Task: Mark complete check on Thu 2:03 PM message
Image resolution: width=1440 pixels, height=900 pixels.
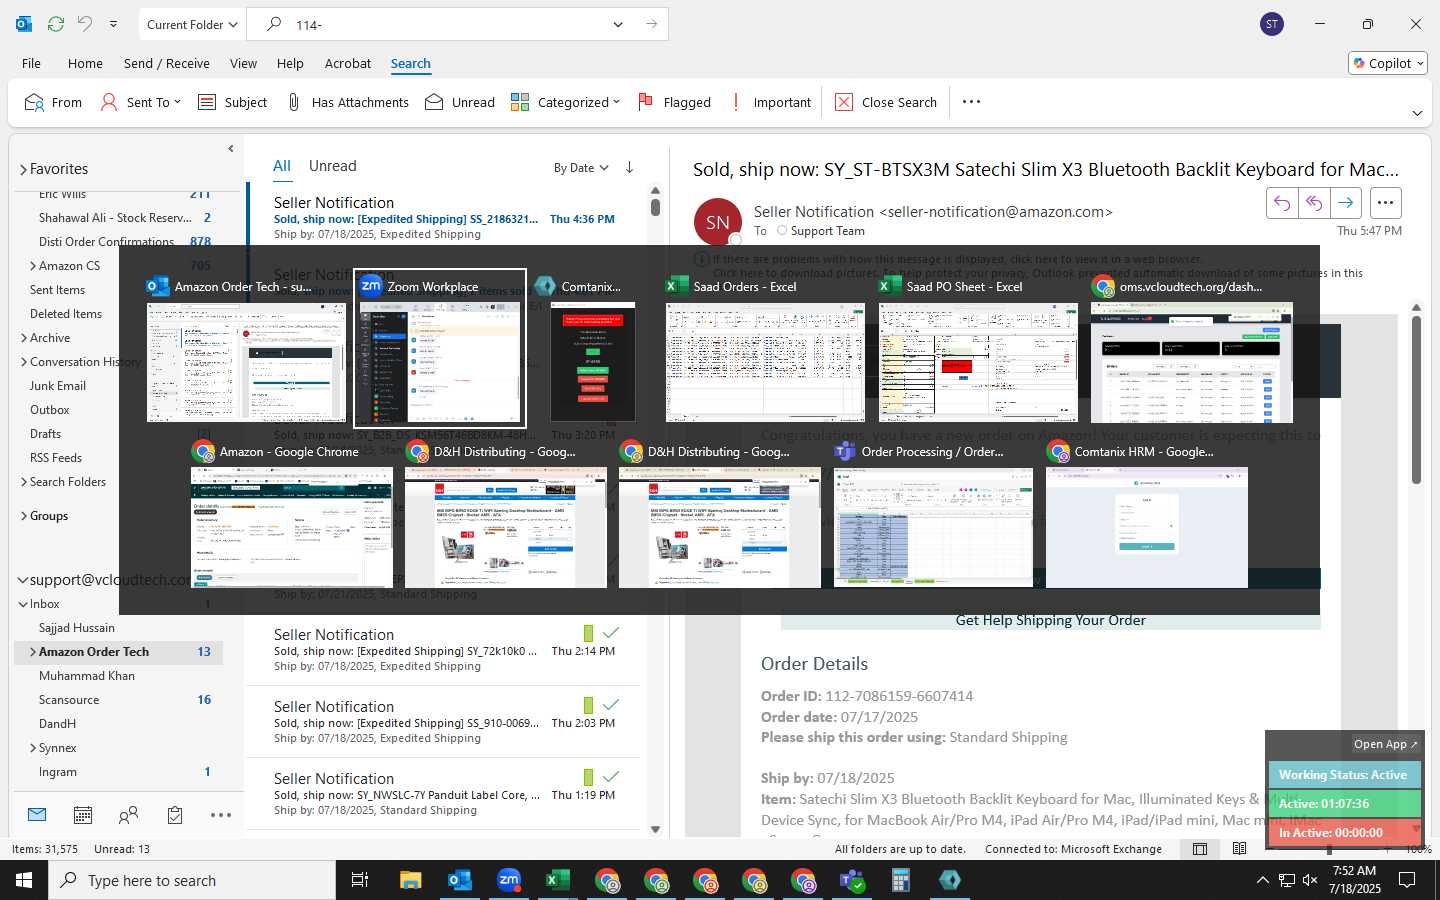Action: 611,705
